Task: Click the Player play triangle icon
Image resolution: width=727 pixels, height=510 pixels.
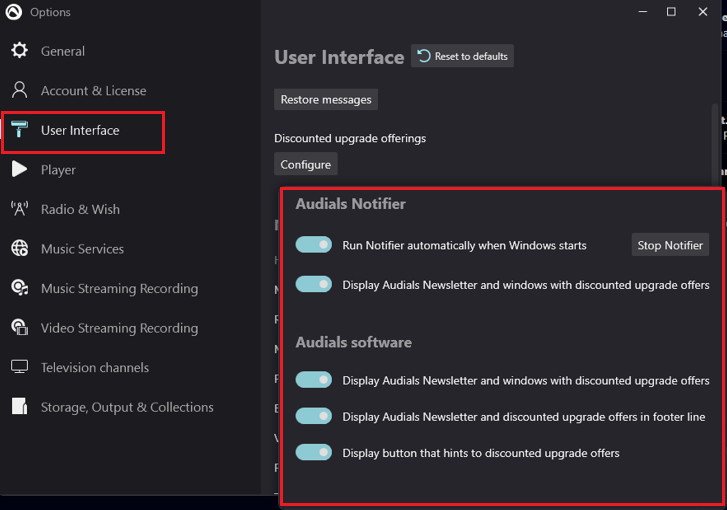Action: click(x=19, y=169)
